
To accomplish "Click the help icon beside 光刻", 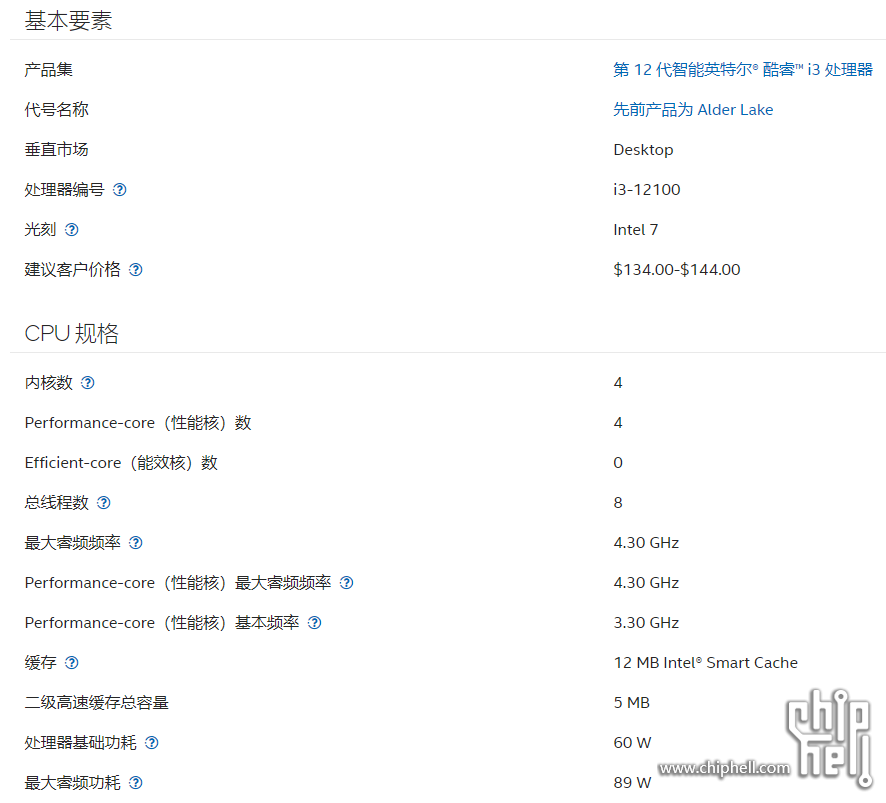I will tap(71, 230).
